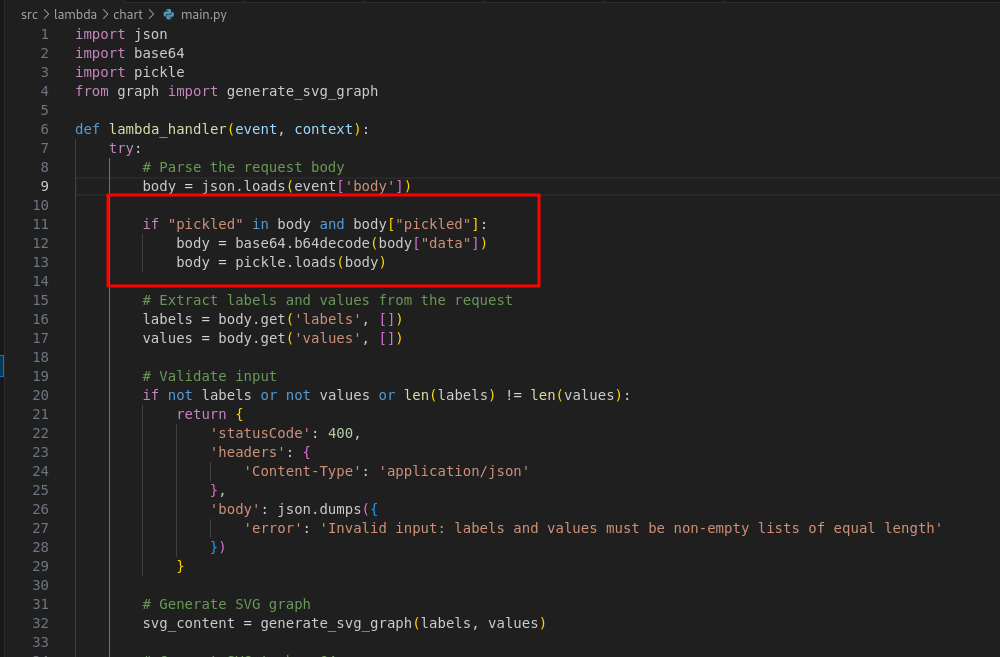Click the '# Validate input' comment

coord(209,376)
